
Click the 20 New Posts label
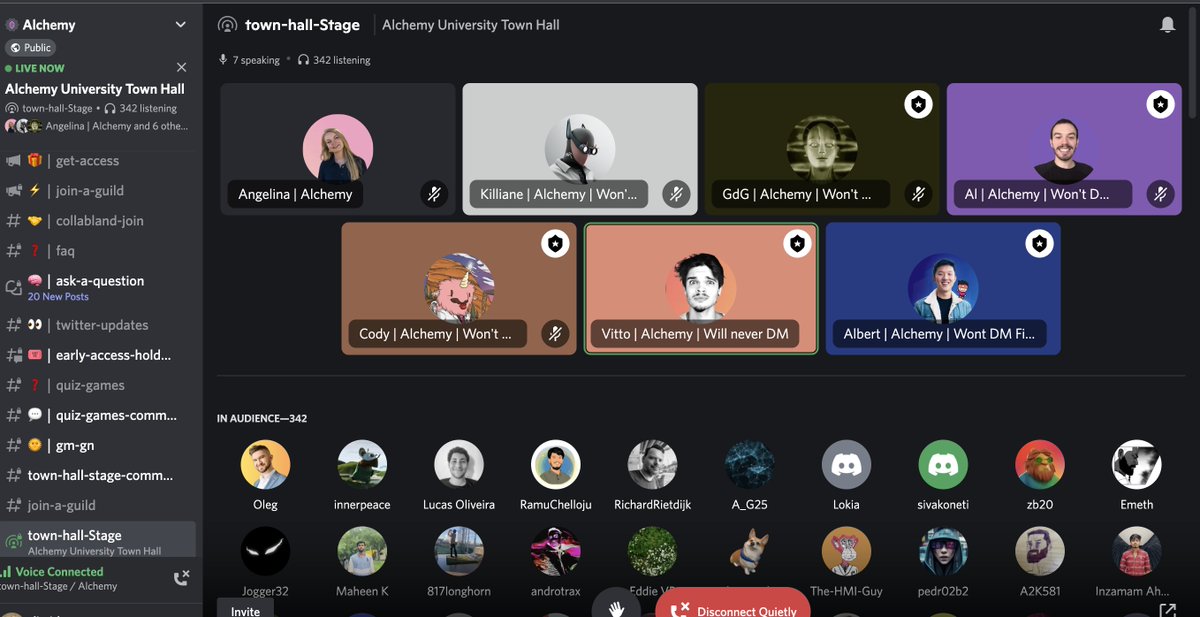click(58, 297)
